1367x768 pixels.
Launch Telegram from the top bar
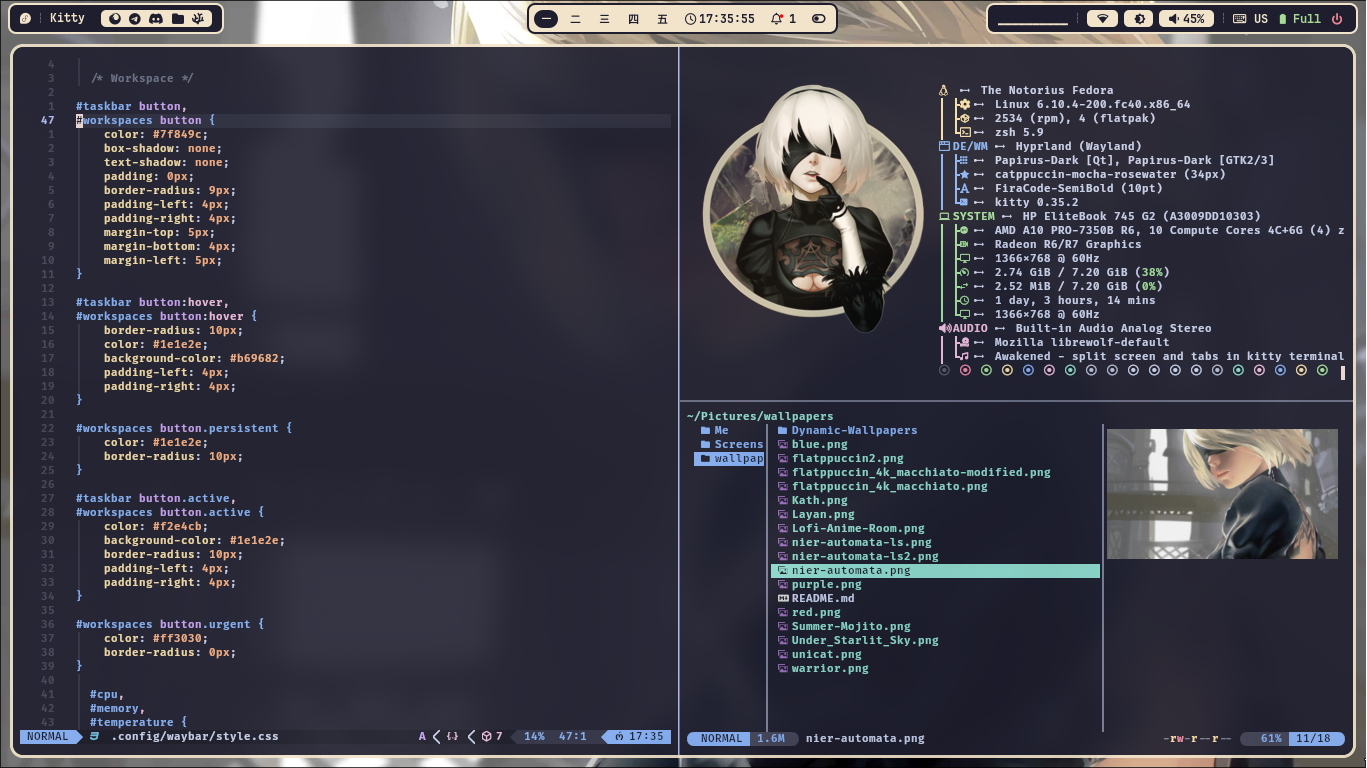(x=135, y=18)
